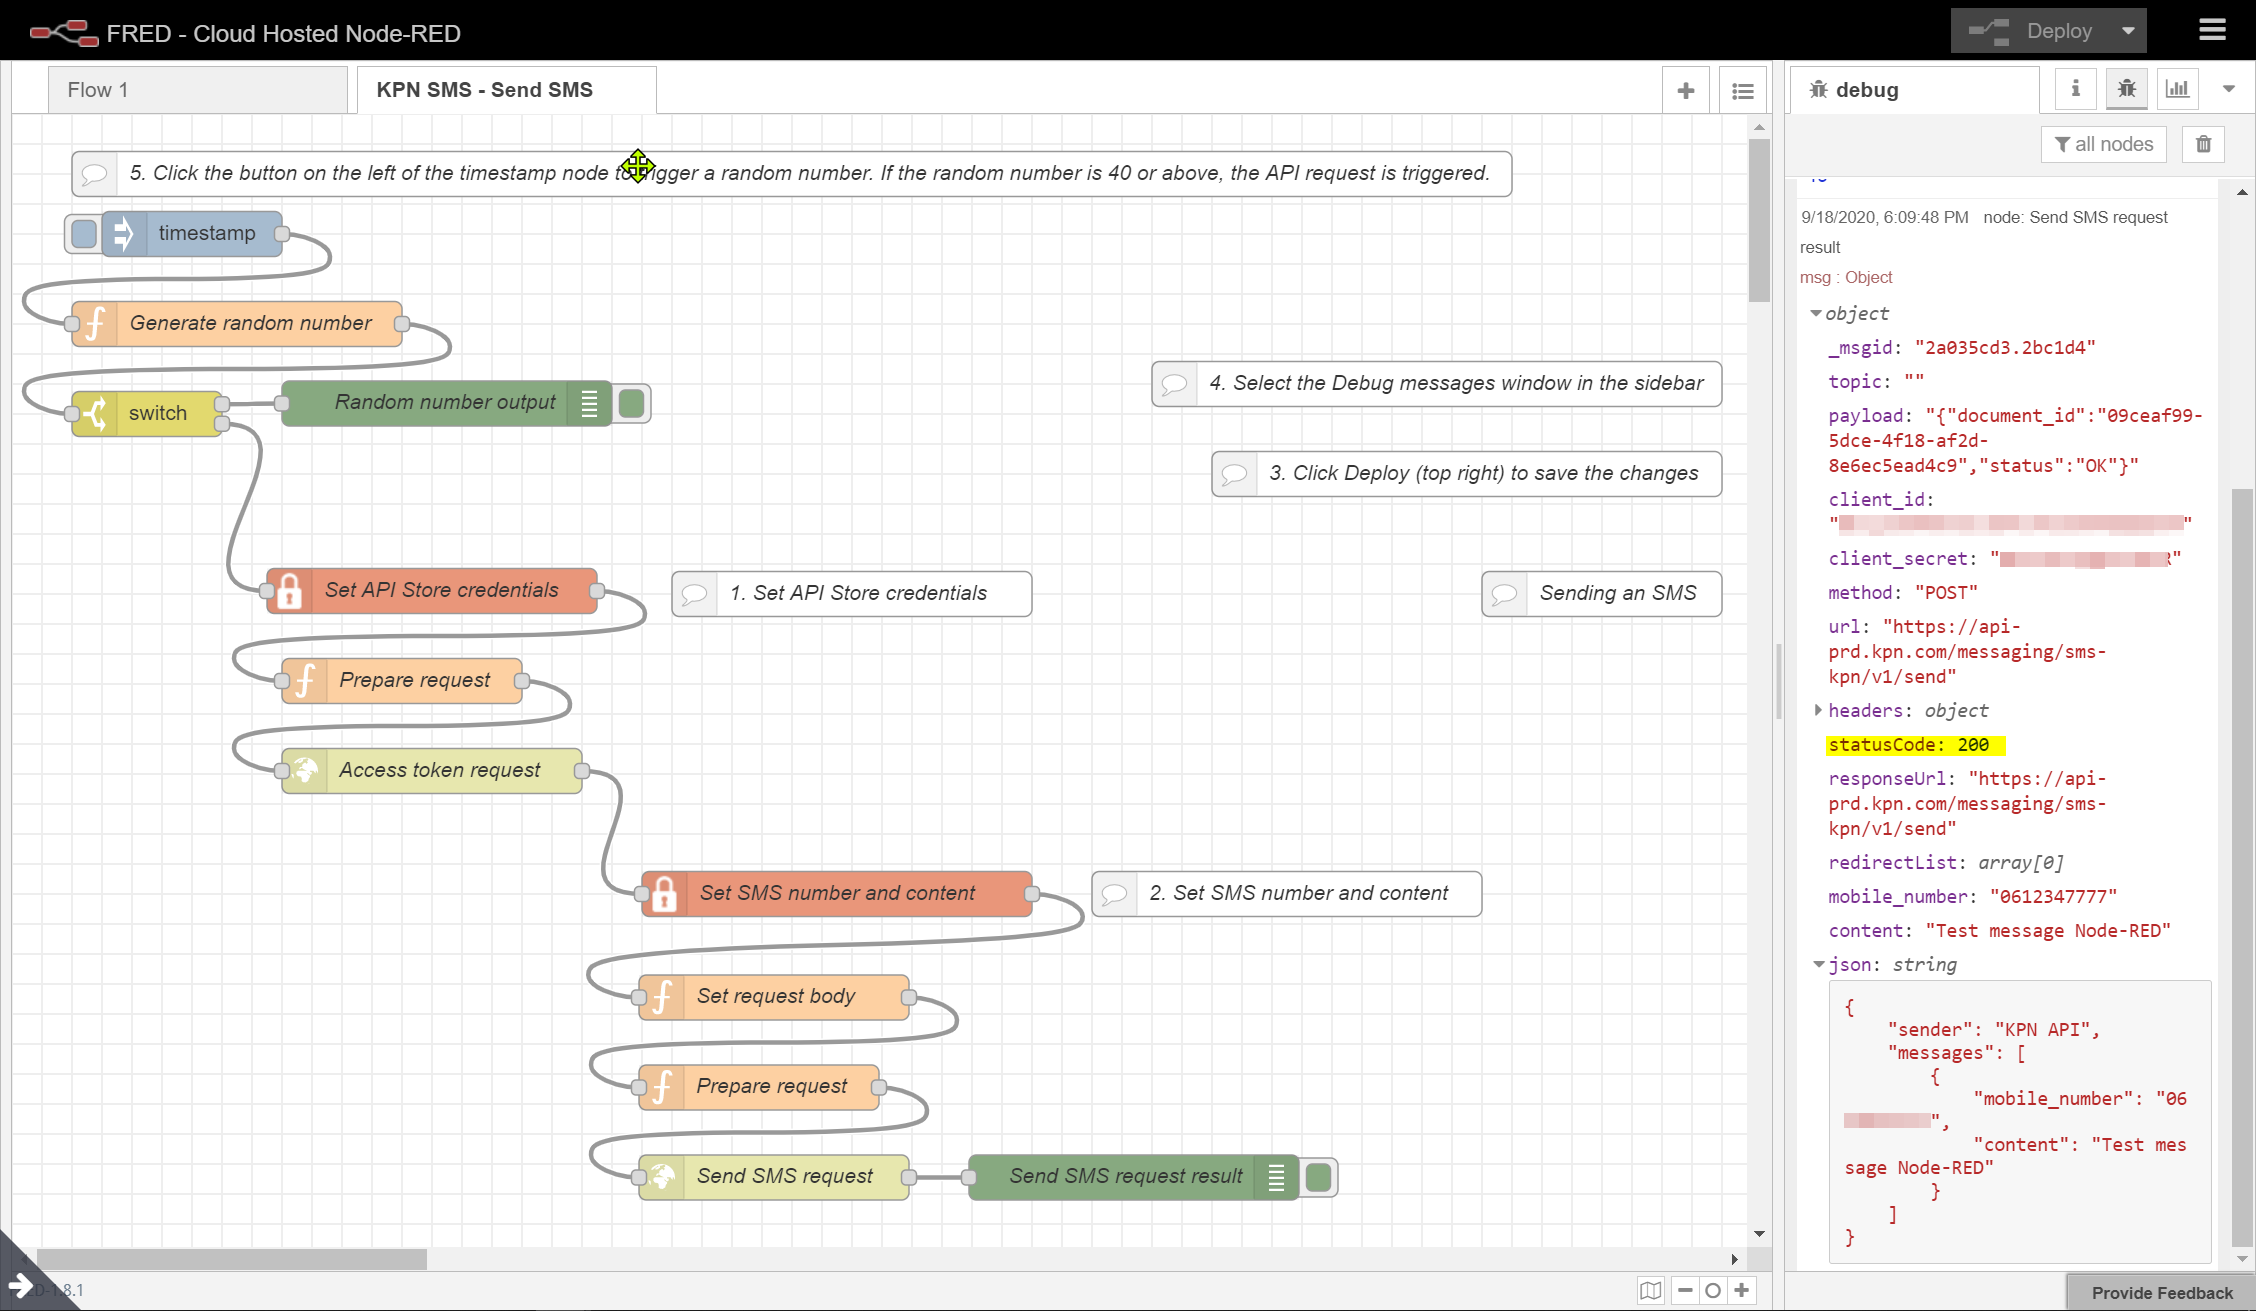Click the 'all nodes' debug filter
The width and height of the screenshot is (2256, 1311).
pos(2104,144)
